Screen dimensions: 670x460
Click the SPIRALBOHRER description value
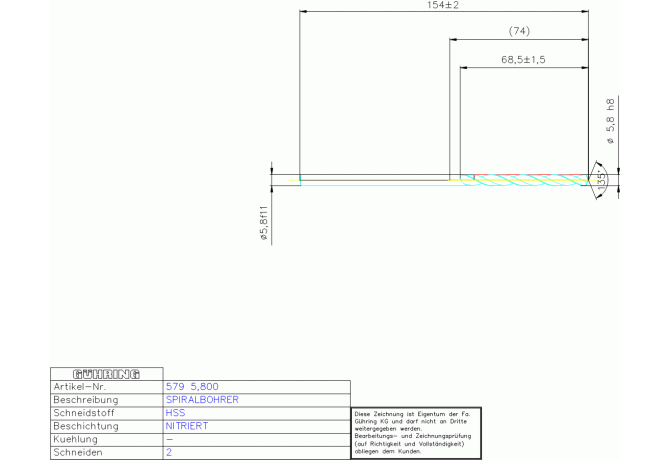coord(201,399)
